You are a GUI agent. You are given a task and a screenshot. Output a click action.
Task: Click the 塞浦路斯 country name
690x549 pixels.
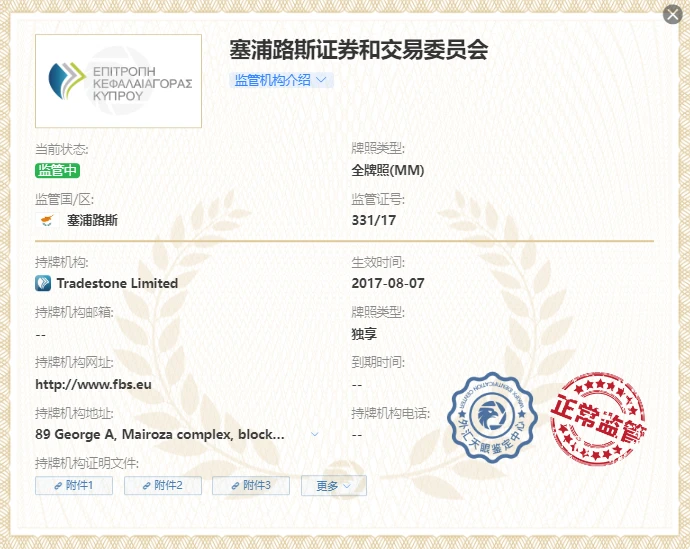tap(92, 220)
